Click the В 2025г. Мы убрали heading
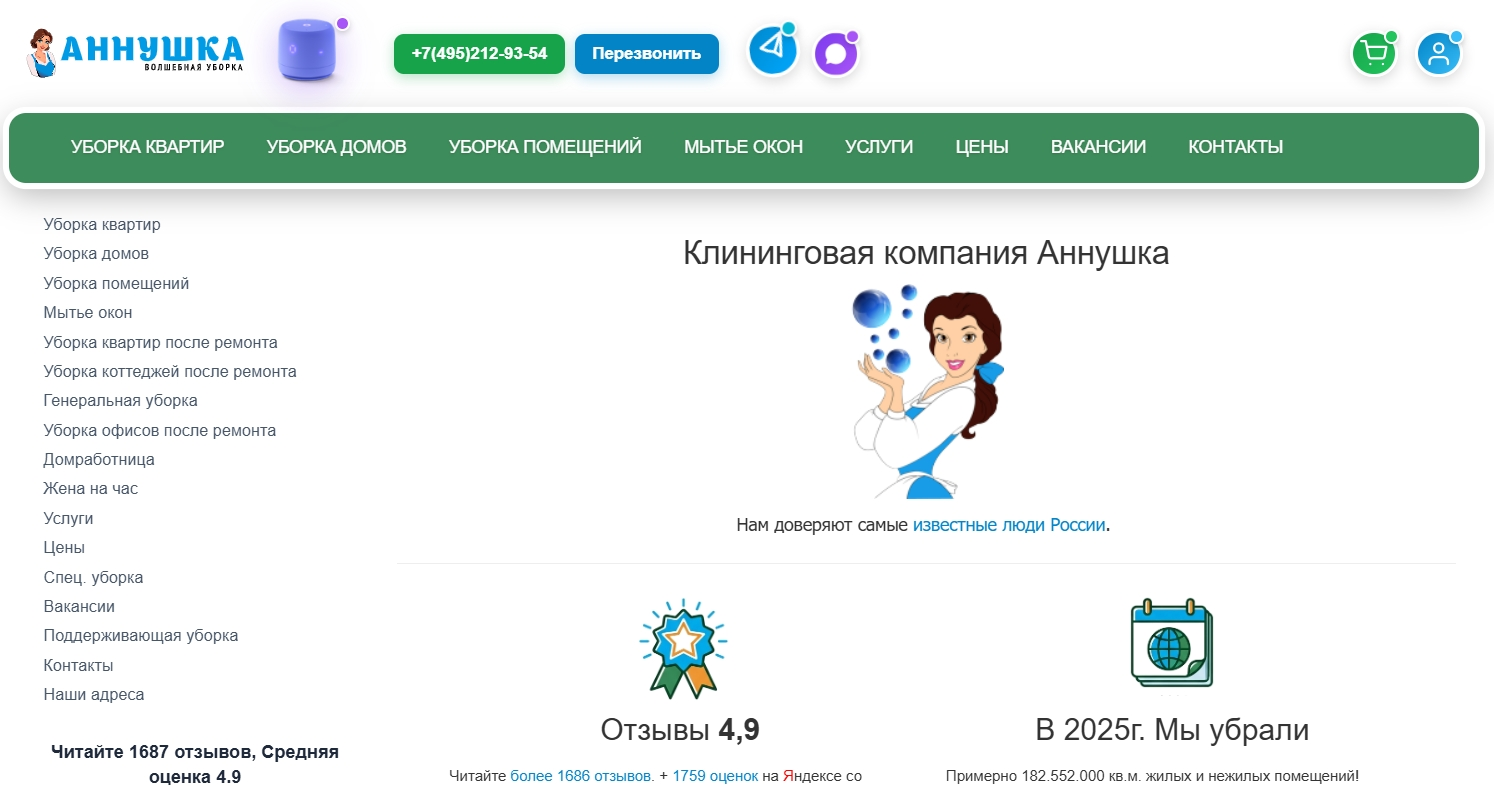 tap(1172, 731)
